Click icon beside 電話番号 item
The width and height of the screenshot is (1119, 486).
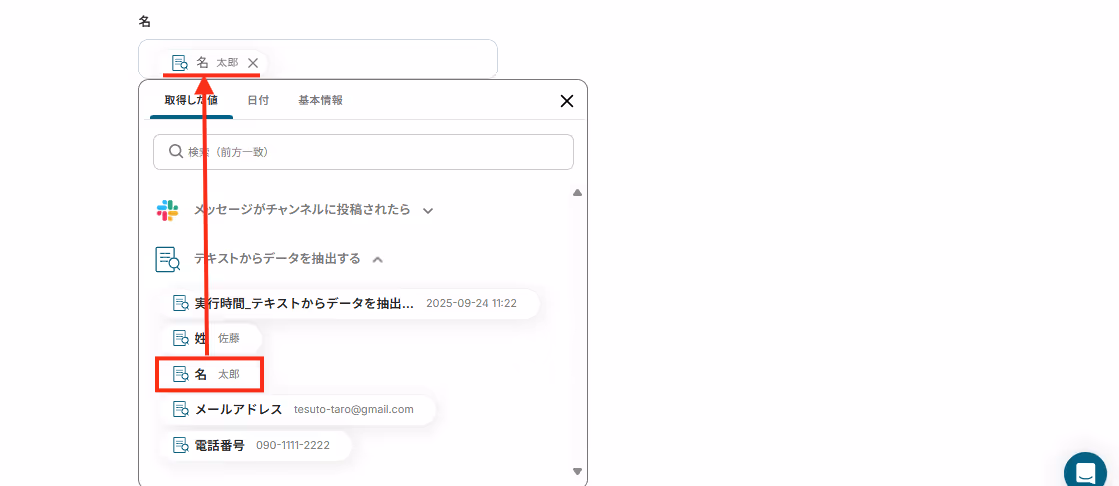(181, 445)
